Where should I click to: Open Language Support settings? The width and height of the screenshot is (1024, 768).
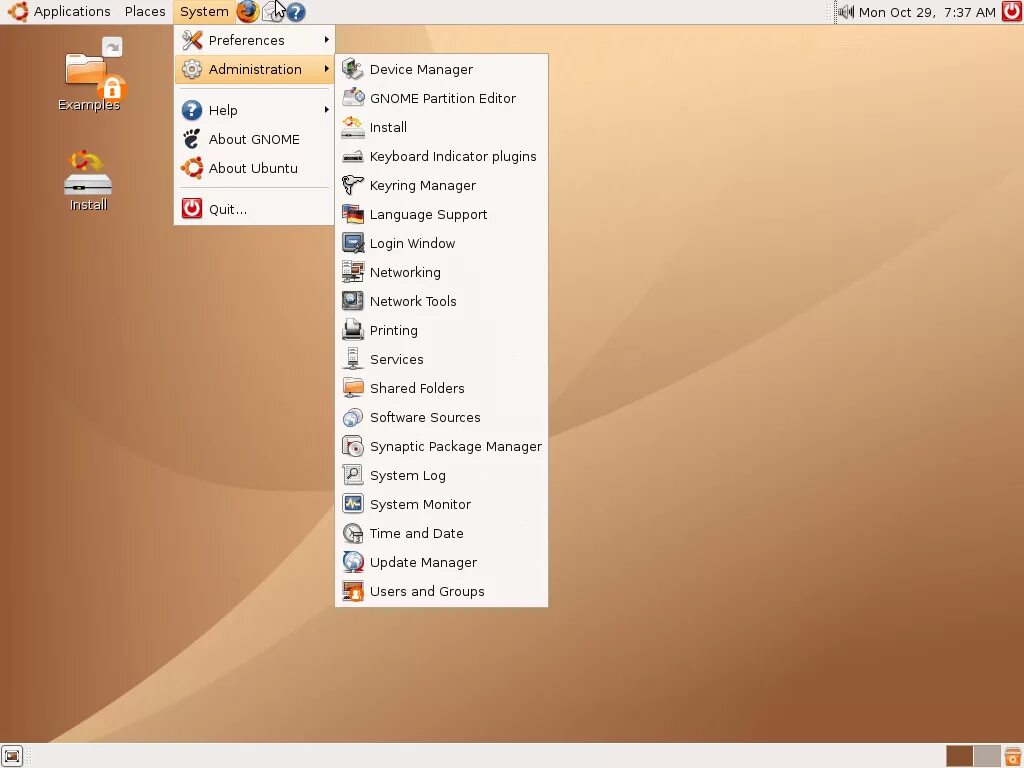(441, 214)
